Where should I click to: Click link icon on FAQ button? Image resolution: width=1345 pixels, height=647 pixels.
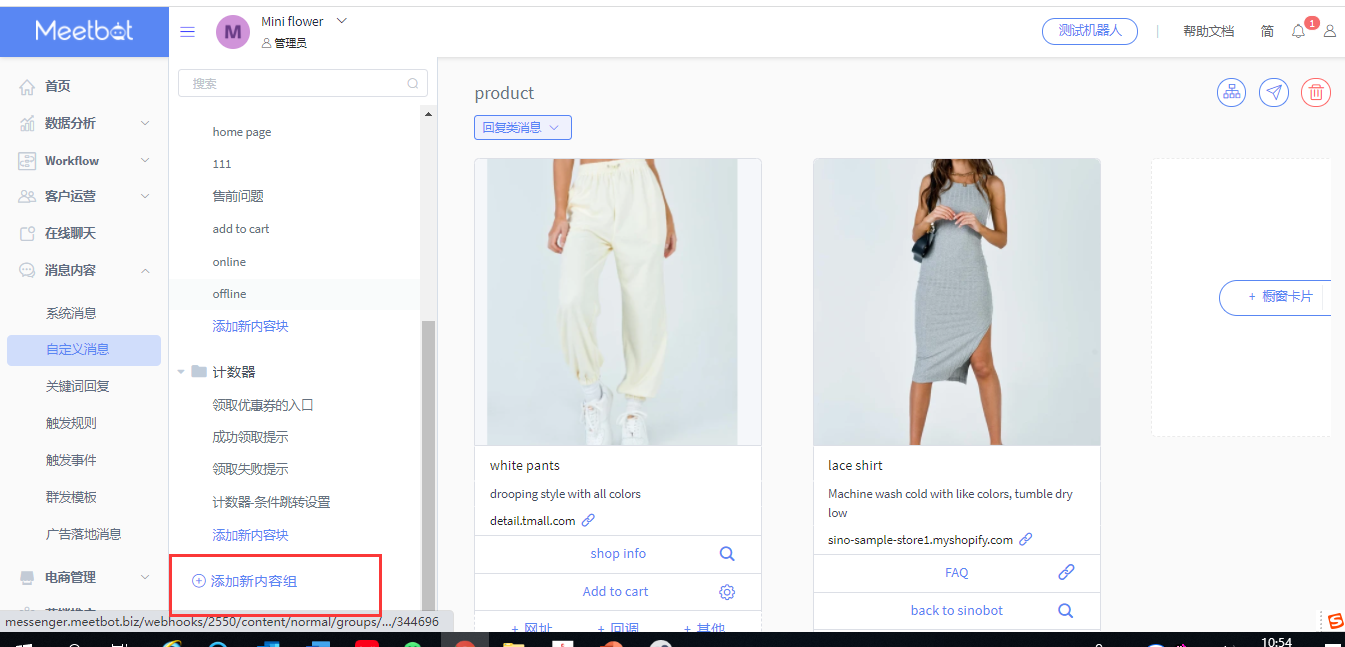1066,572
